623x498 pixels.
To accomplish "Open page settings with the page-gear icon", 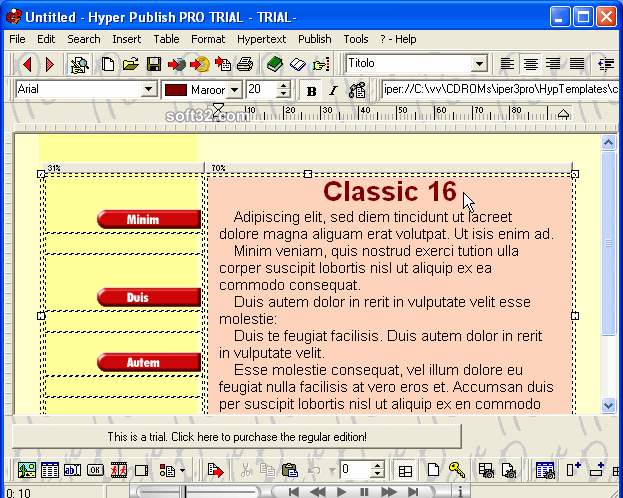I will (509, 471).
